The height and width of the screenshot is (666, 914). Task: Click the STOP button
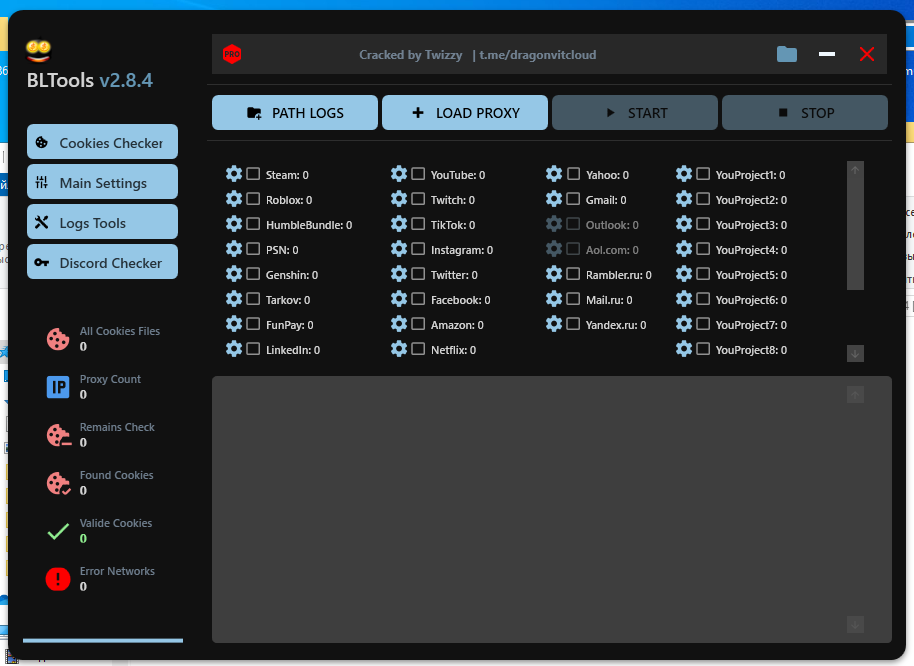[x=805, y=112]
